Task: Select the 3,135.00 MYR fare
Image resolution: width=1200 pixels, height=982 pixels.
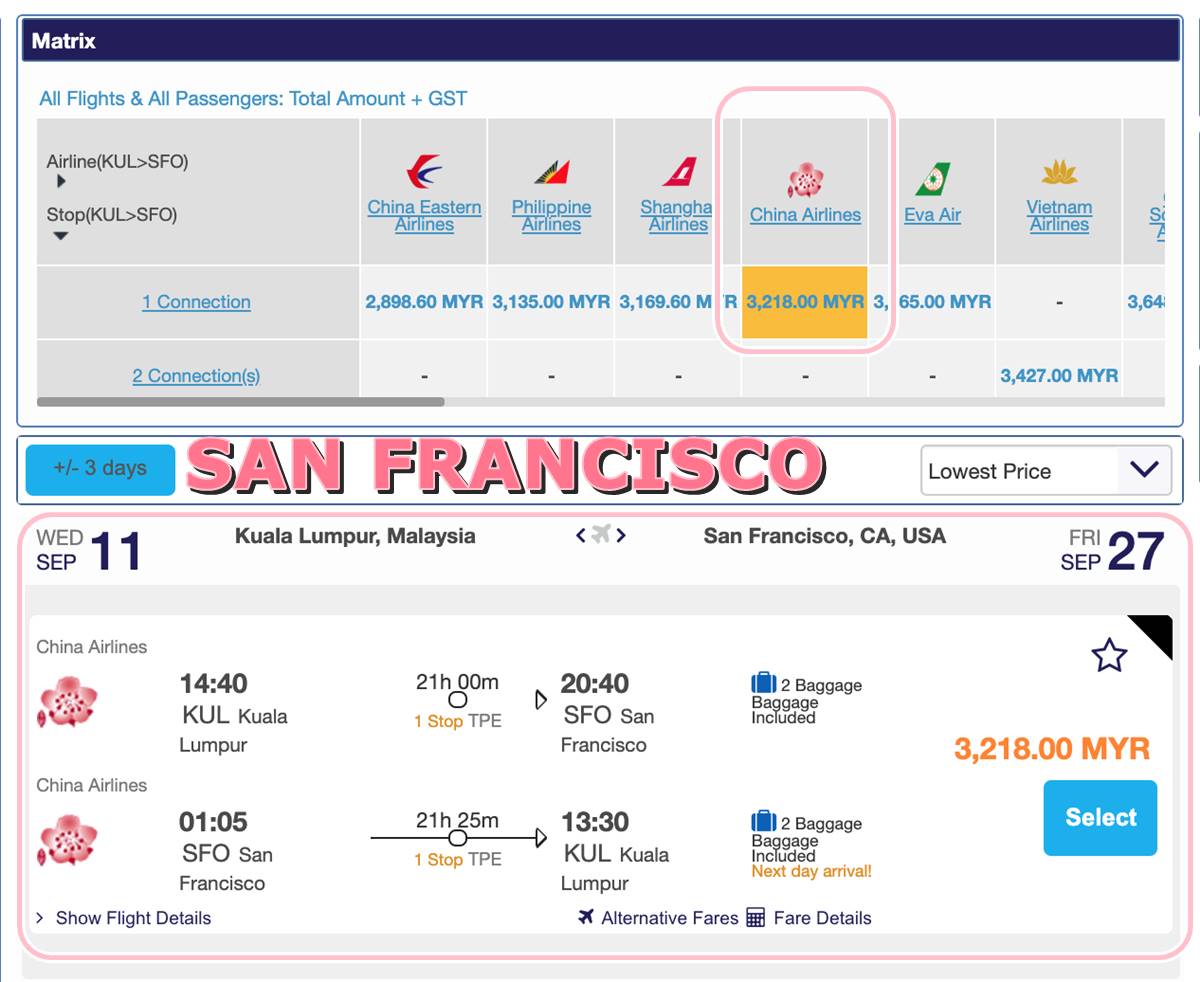Action: (551, 302)
